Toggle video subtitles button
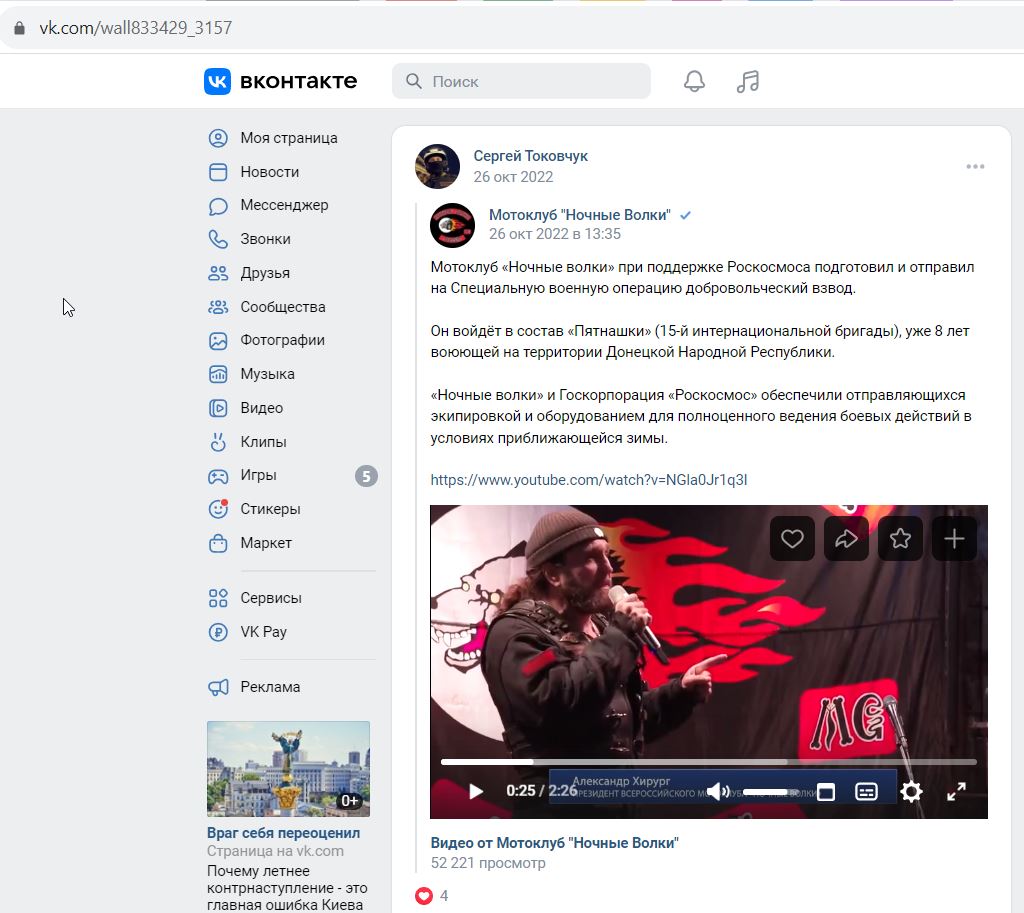Screen dimensions: 1024x913 (x=866, y=792)
